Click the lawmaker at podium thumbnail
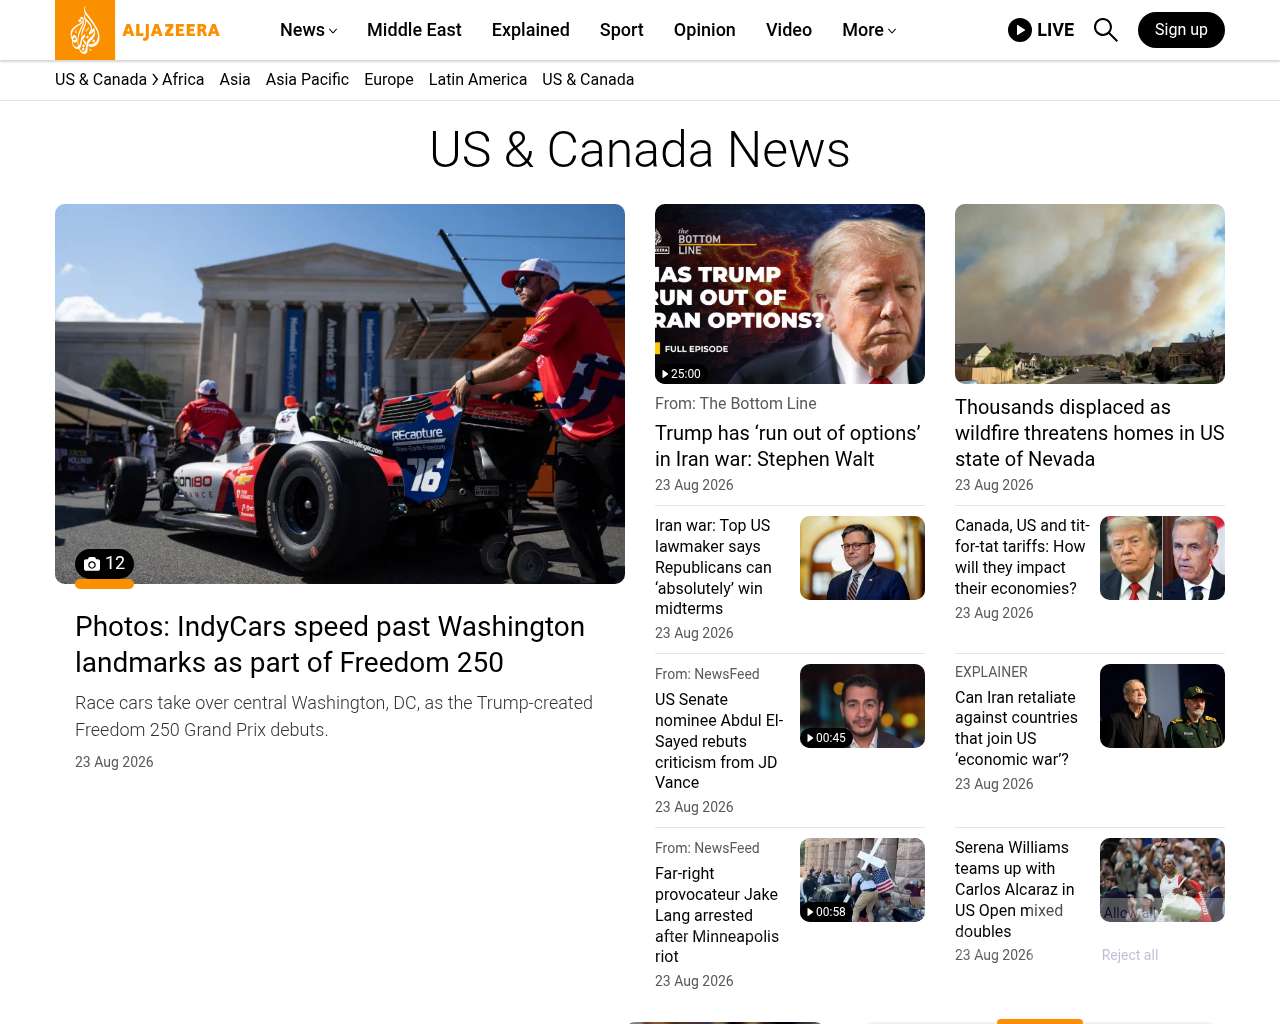The height and width of the screenshot is (1024, 1280). (x=862, y=558)
